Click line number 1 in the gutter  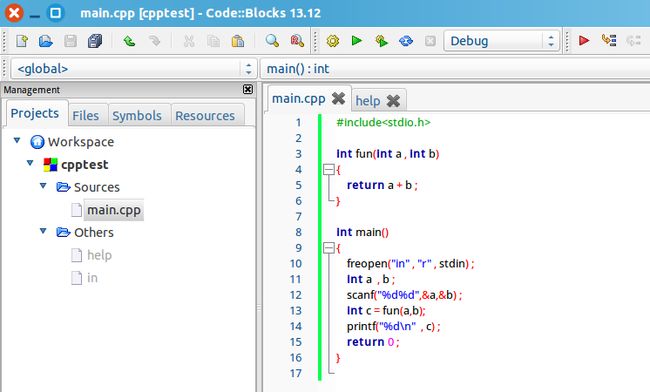pyautogui.click(x=298, y=123)
